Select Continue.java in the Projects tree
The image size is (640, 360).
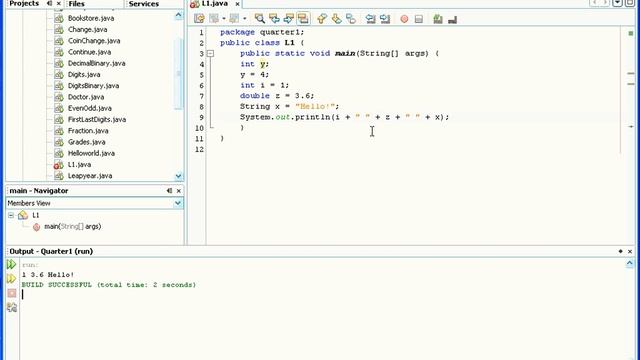point(89,52)
